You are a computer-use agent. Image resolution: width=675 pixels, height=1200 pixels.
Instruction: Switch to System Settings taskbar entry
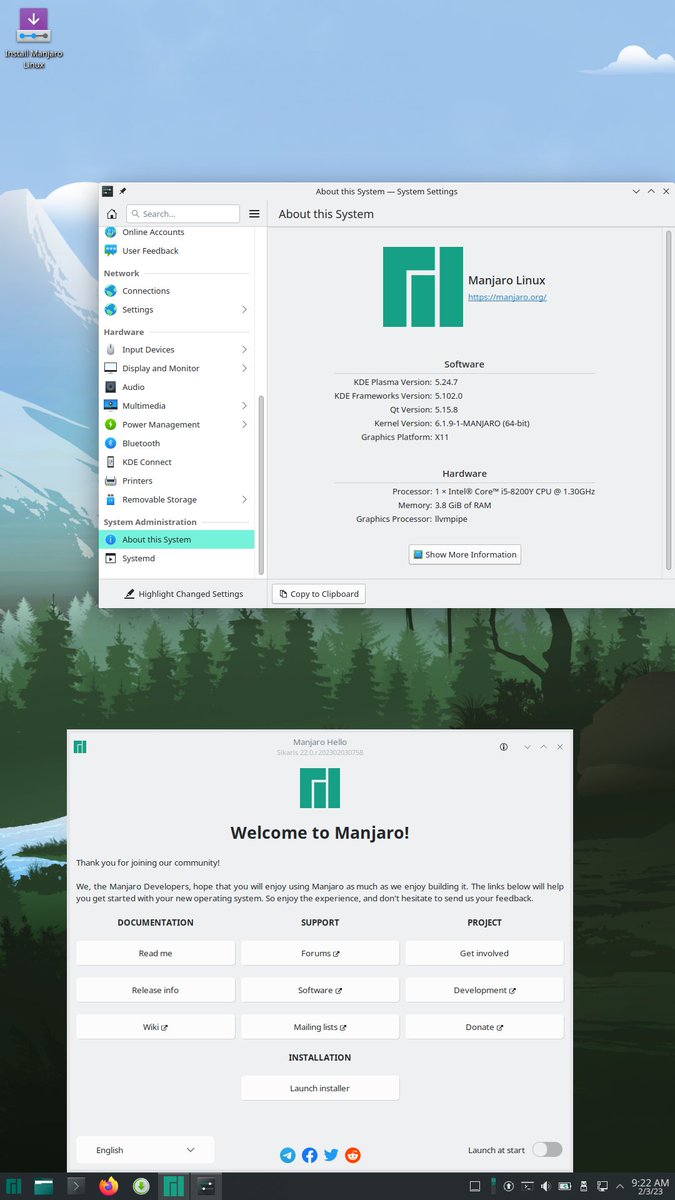point(206,1186)
